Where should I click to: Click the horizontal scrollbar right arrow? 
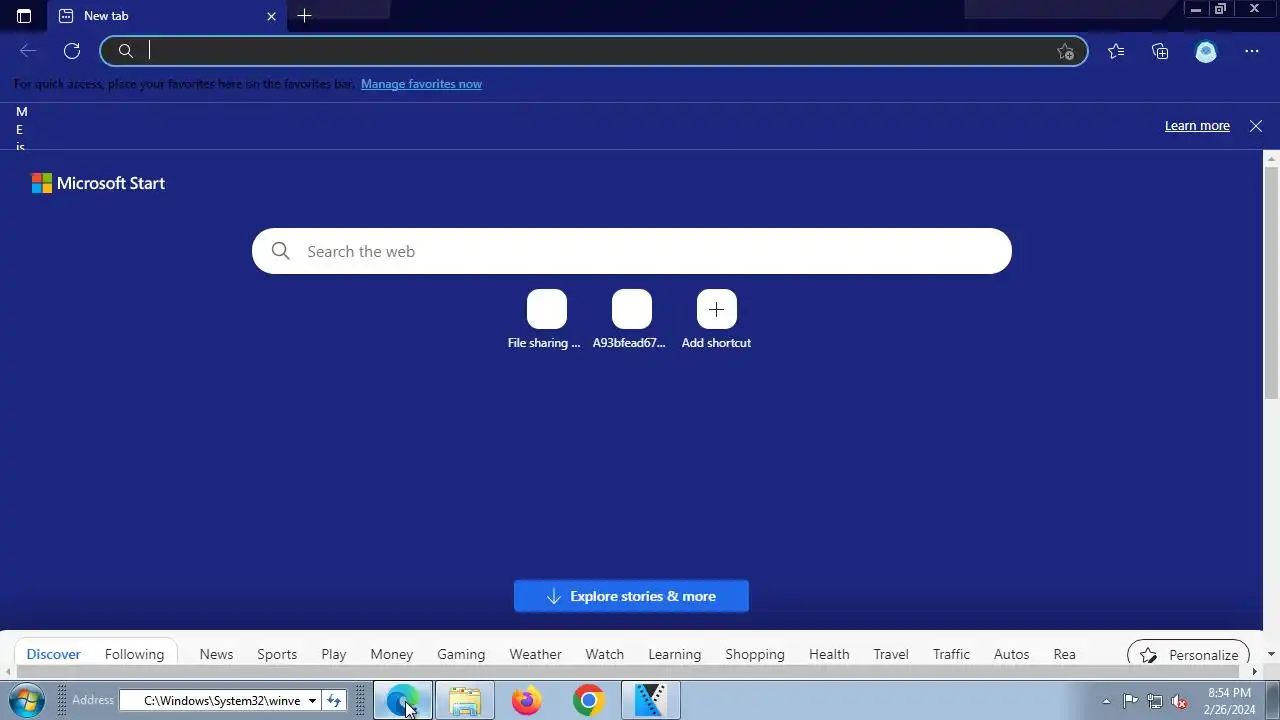[1255, 672]
